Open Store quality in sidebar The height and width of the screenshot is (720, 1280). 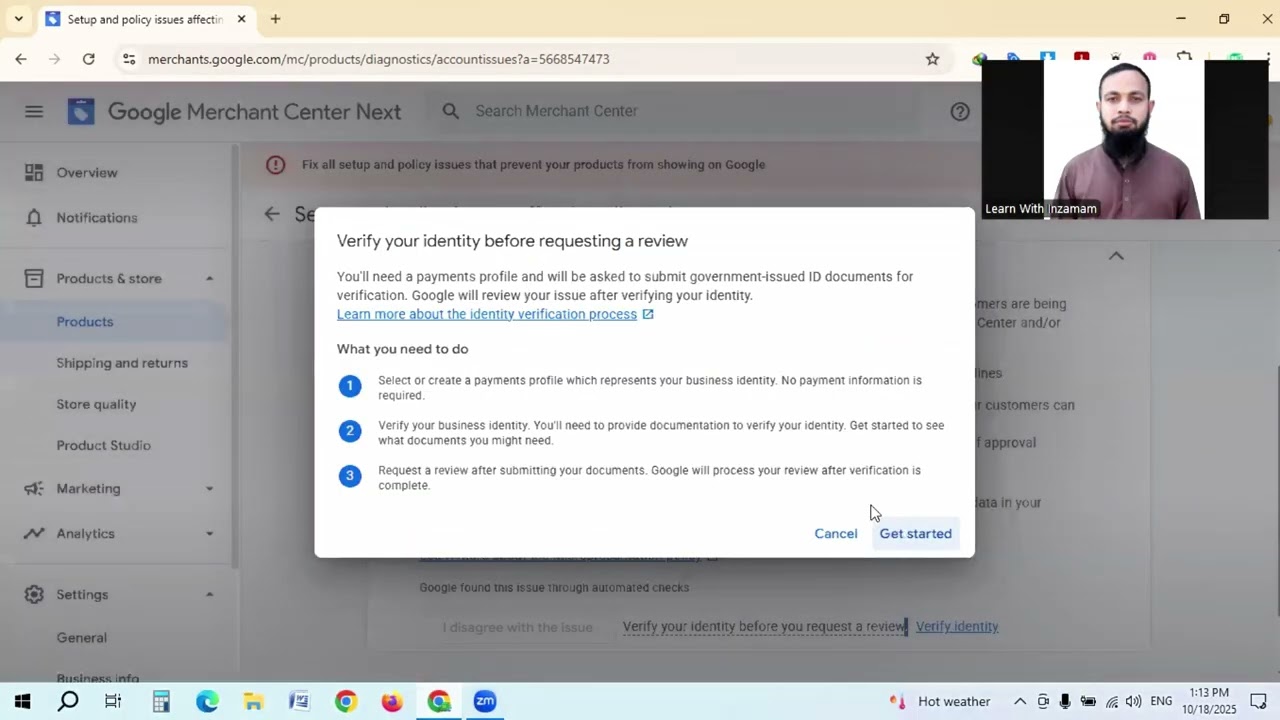coord(96,404)
